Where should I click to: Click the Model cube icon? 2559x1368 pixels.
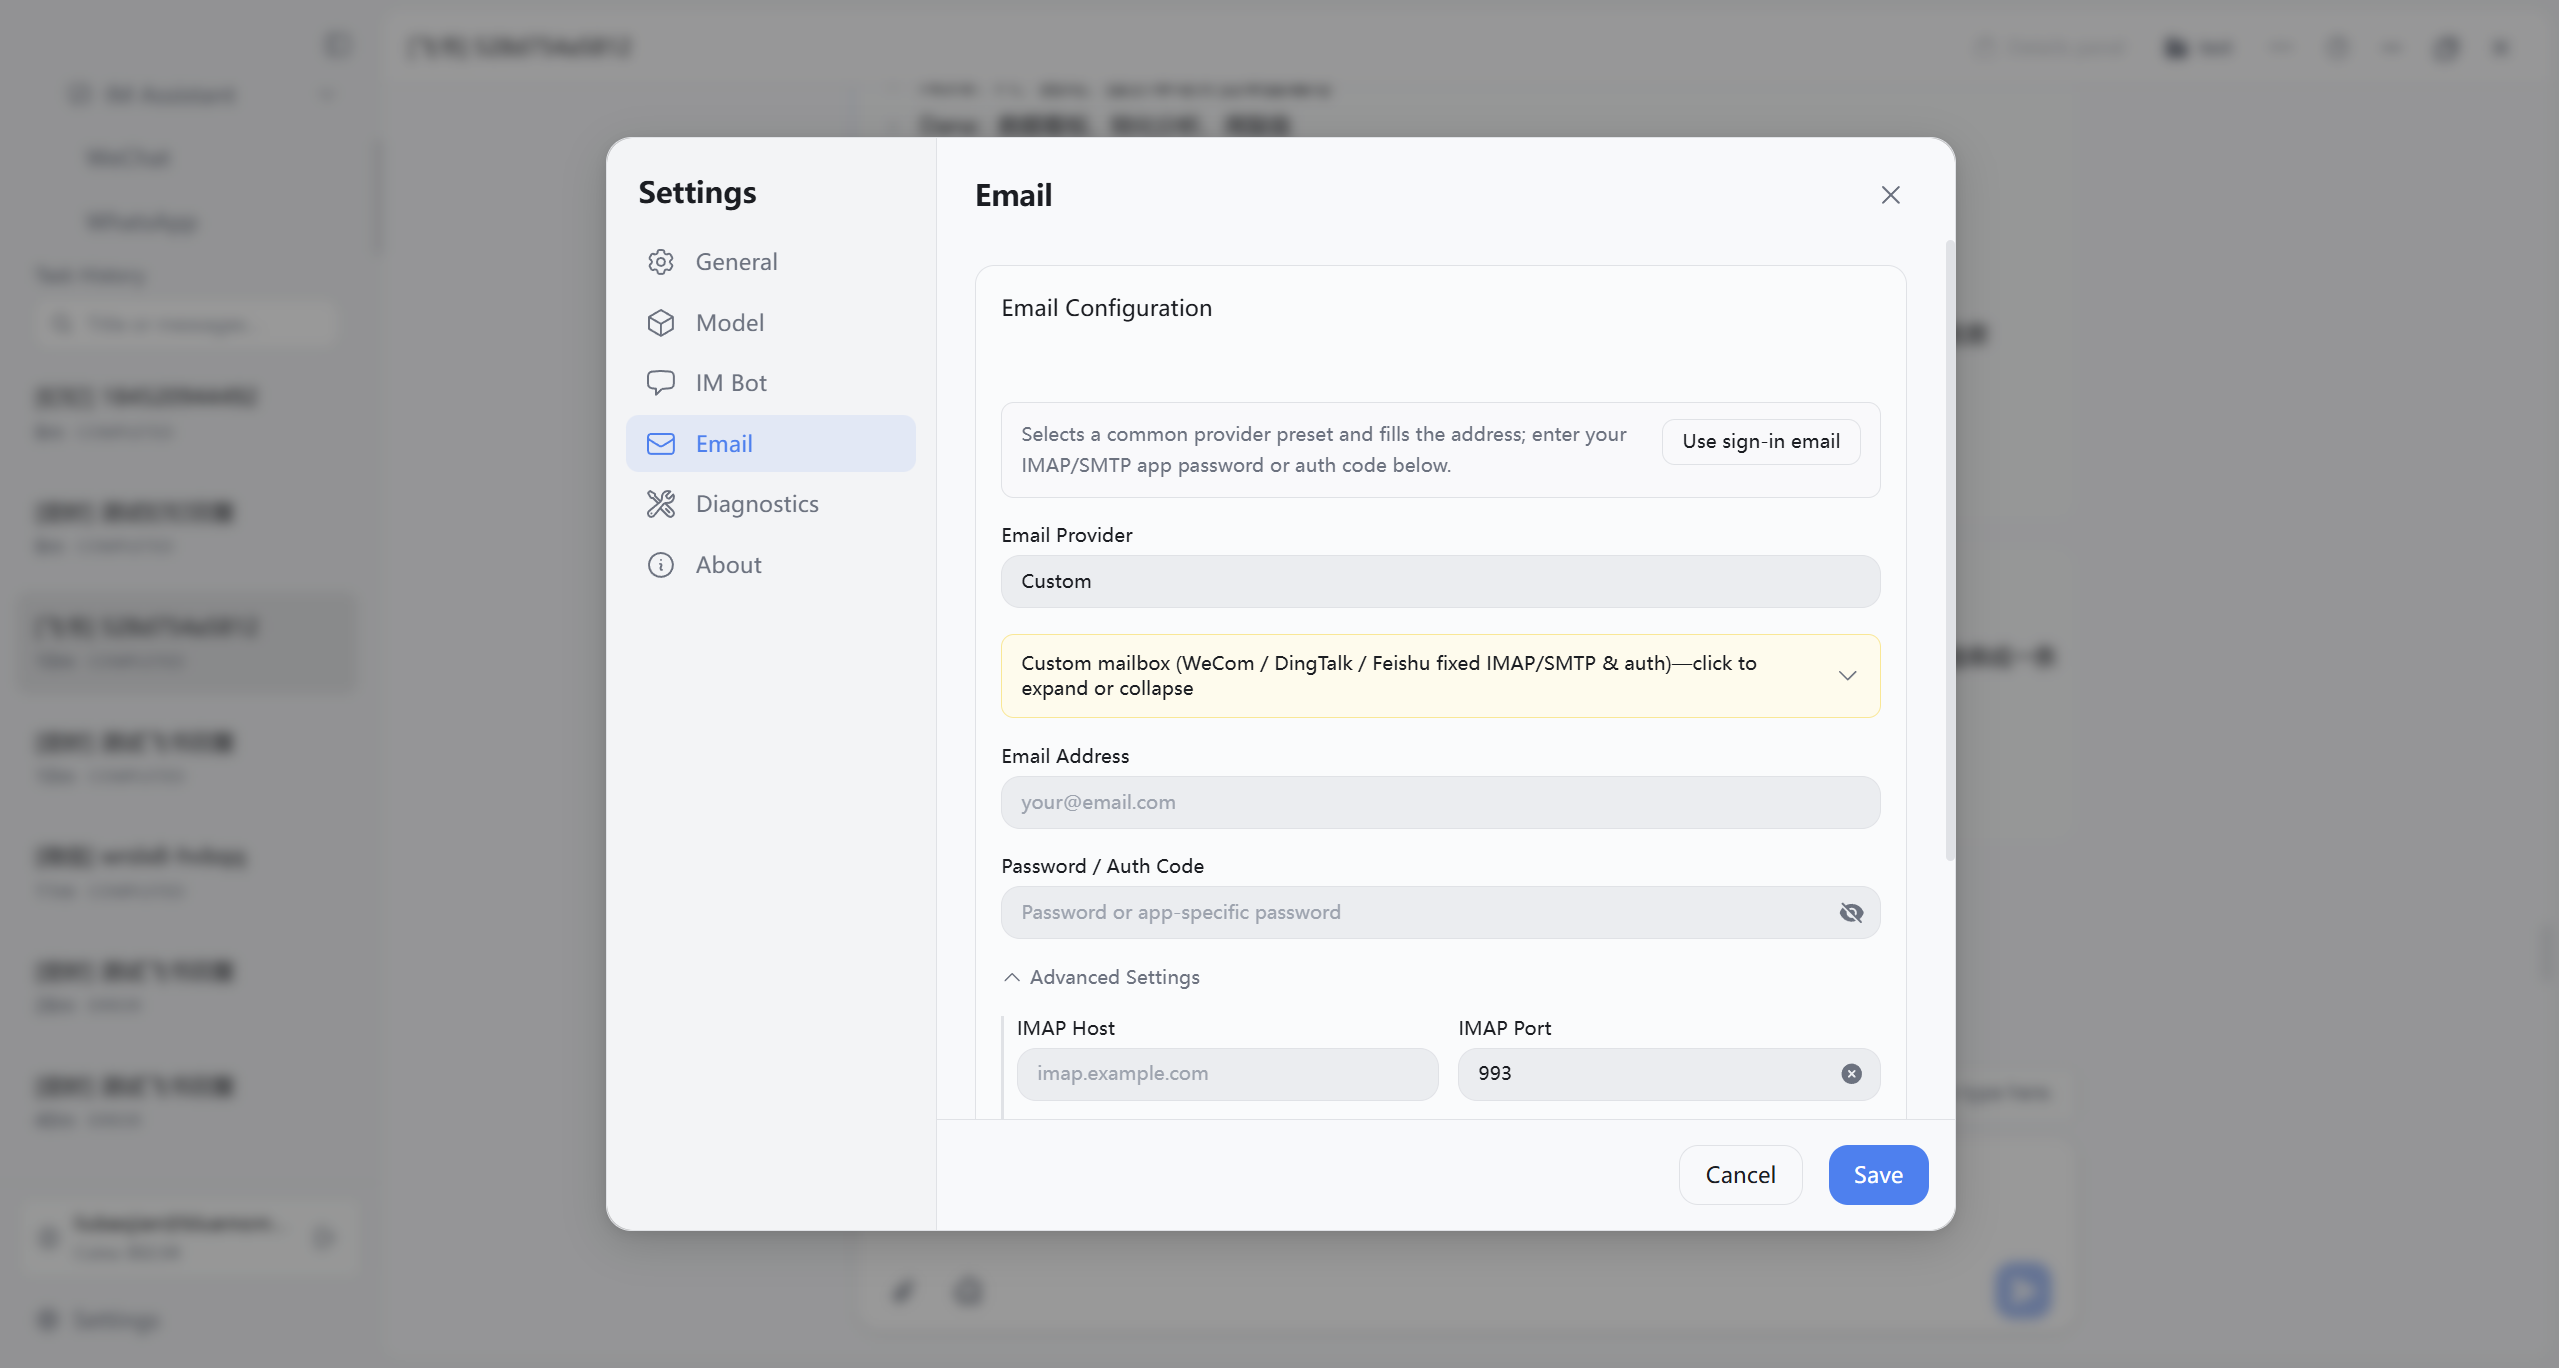pos(661,323)
